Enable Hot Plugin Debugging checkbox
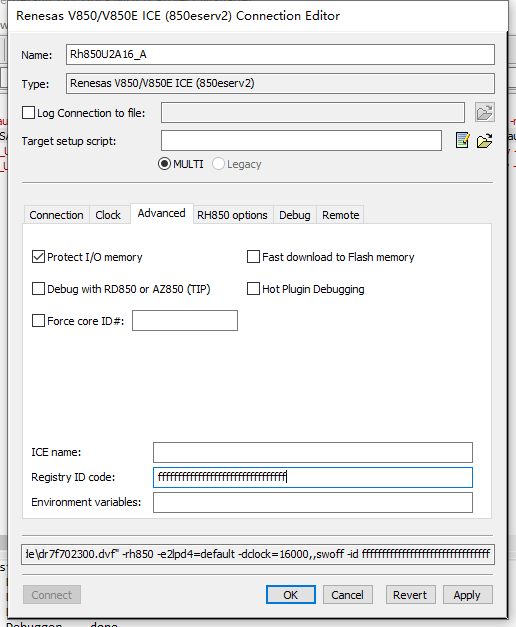Viewport: 516px width, 627px height. pos(253,289)
